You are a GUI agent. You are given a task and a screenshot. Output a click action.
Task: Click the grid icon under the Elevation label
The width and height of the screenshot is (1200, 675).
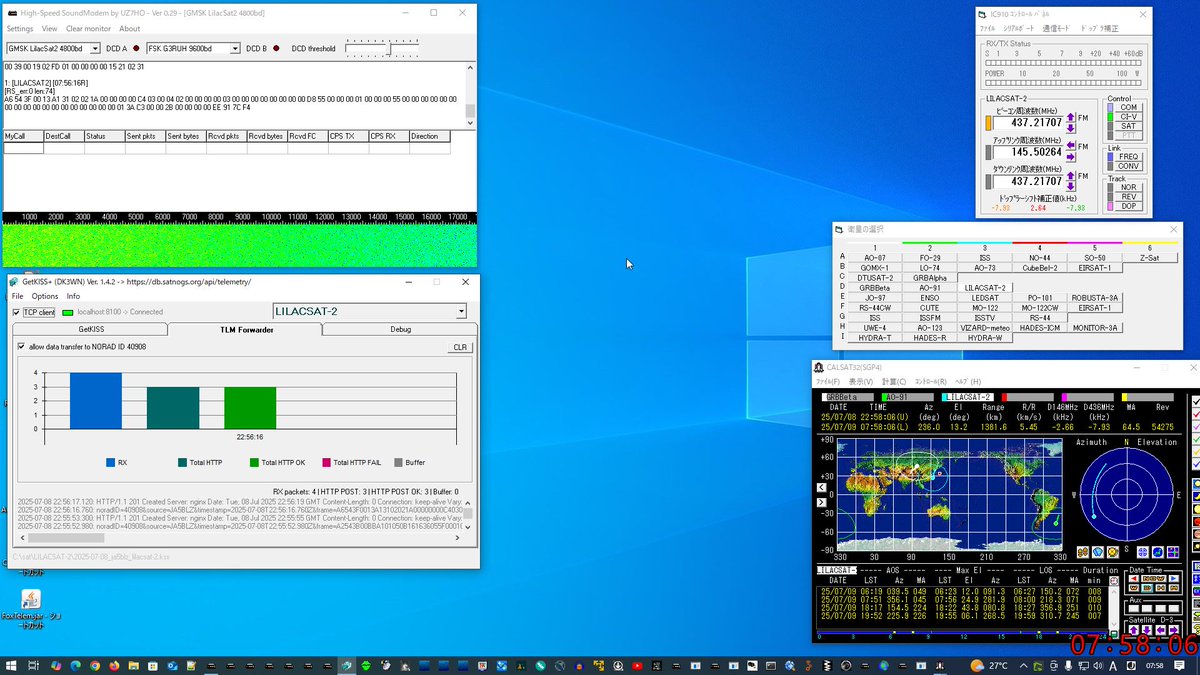point(1173,552)
